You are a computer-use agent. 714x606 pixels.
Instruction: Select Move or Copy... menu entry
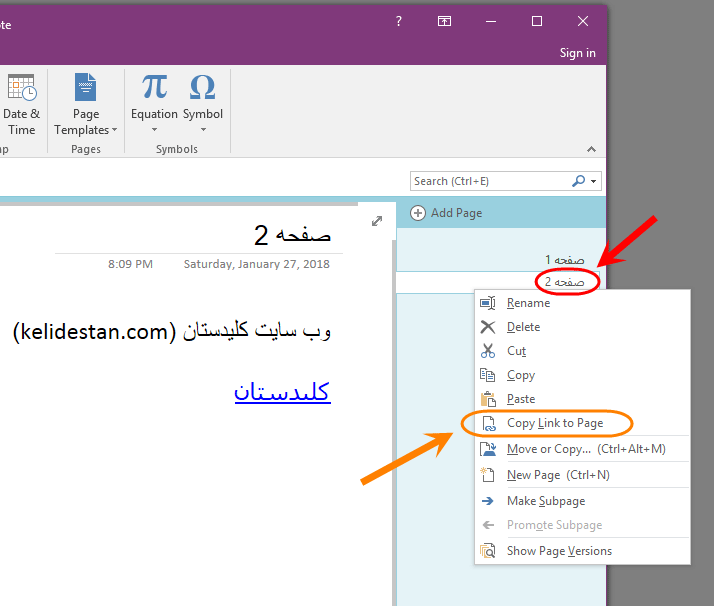coord(582,449)
